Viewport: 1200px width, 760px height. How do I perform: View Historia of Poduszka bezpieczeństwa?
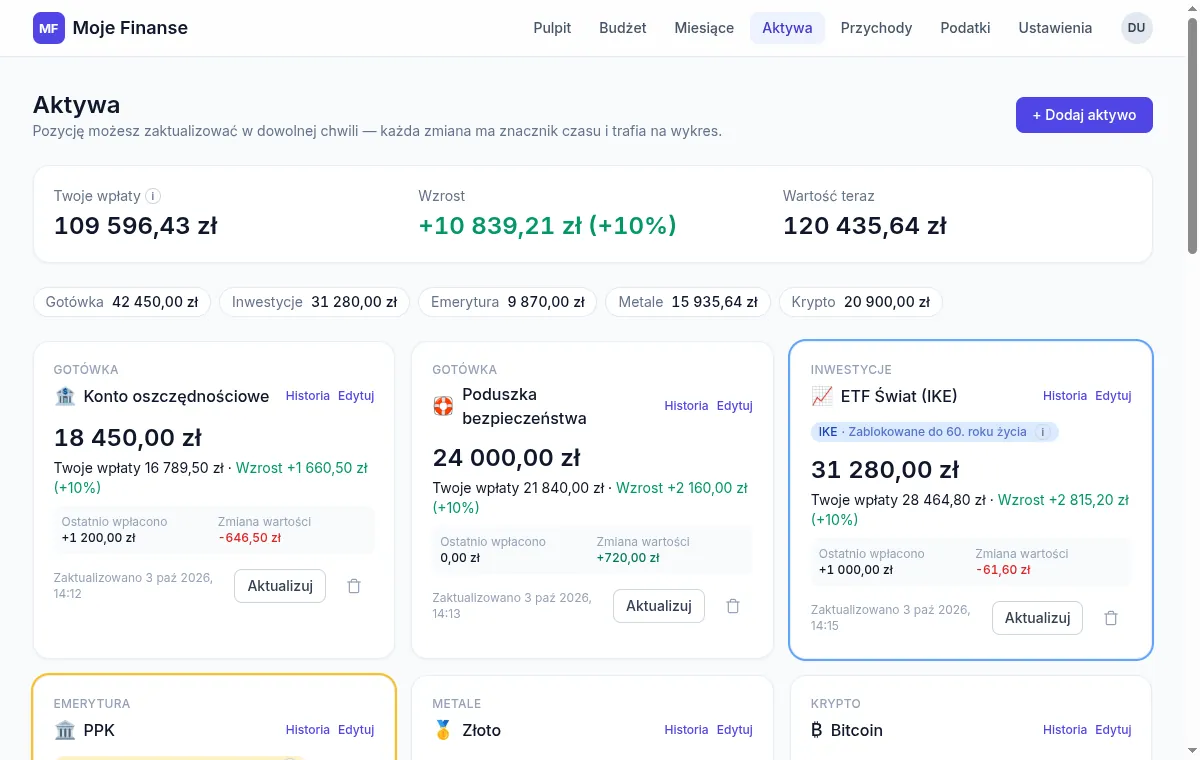pos(686,406)
